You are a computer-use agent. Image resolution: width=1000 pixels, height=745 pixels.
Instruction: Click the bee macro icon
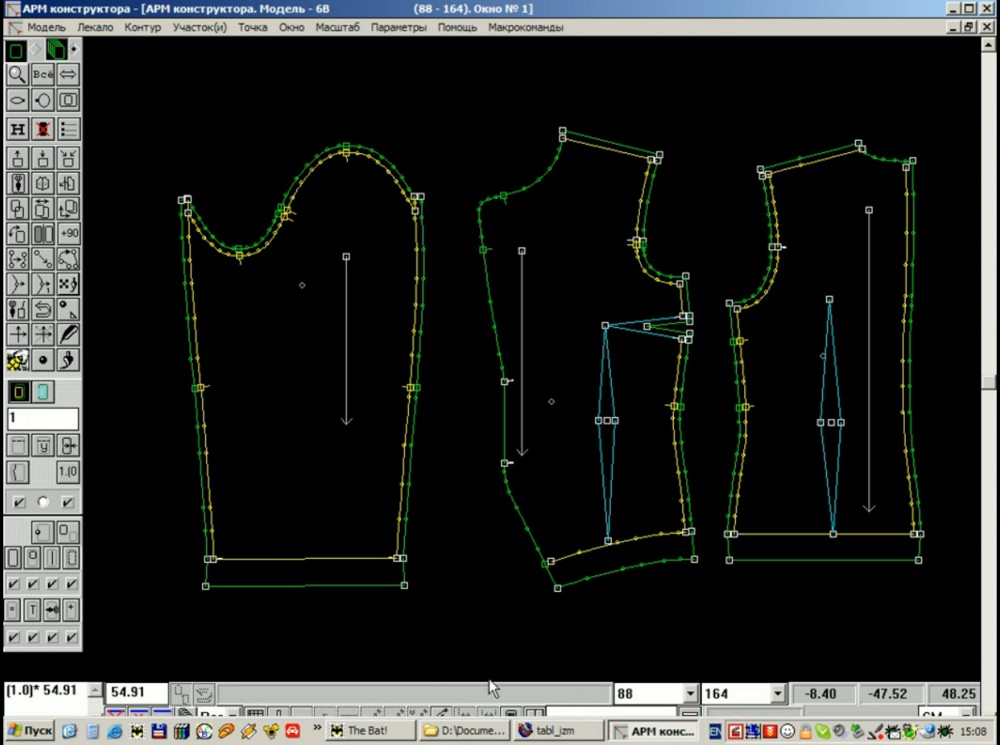(x=17, y=360)
